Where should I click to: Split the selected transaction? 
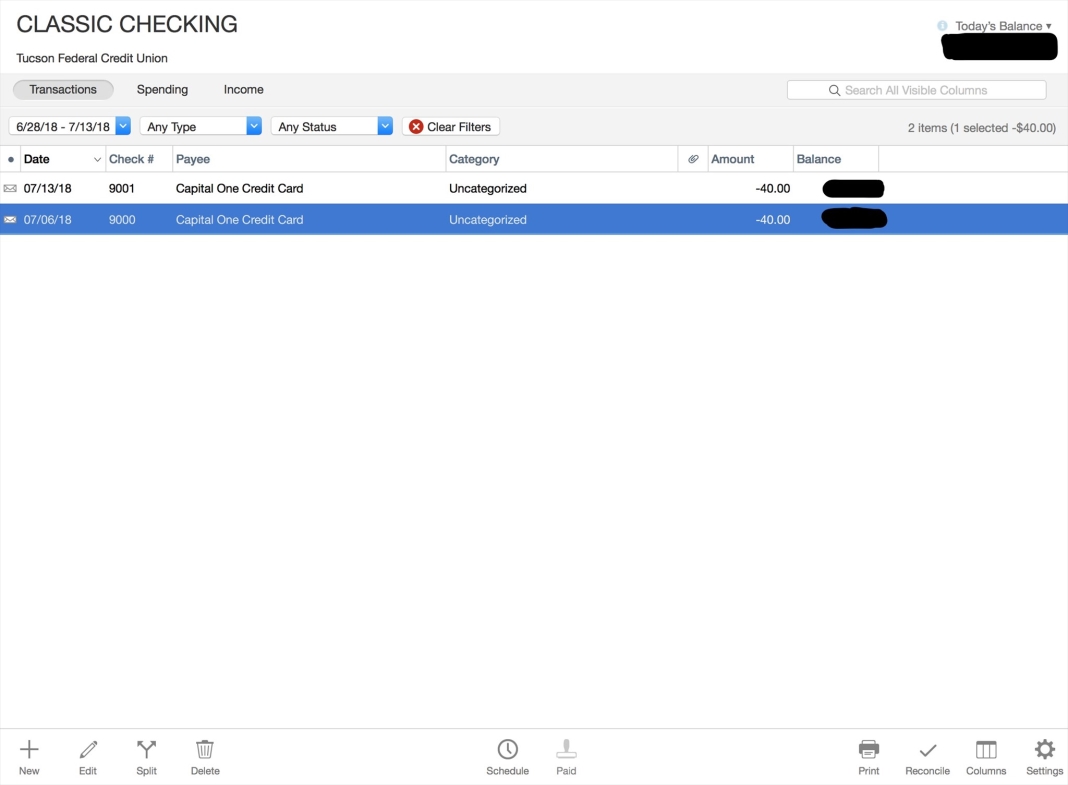(x=147, y=750)
